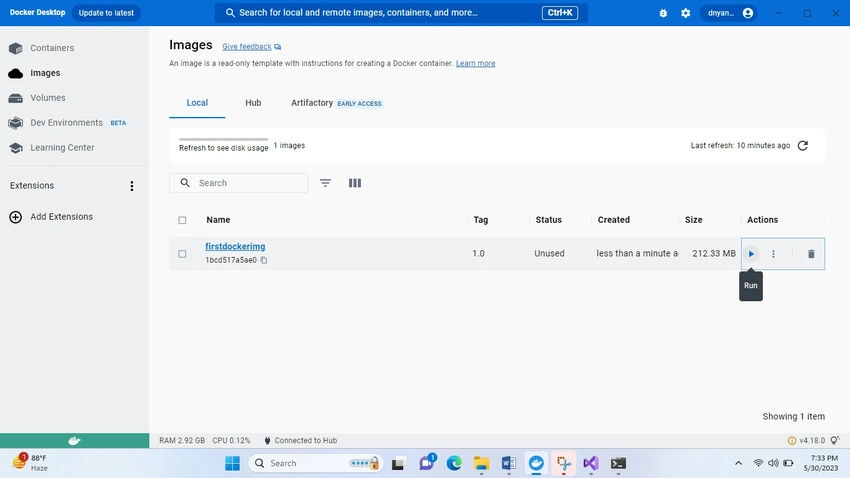
Task: Open Docker Desktop settings gear
Action: click(686, 13)
